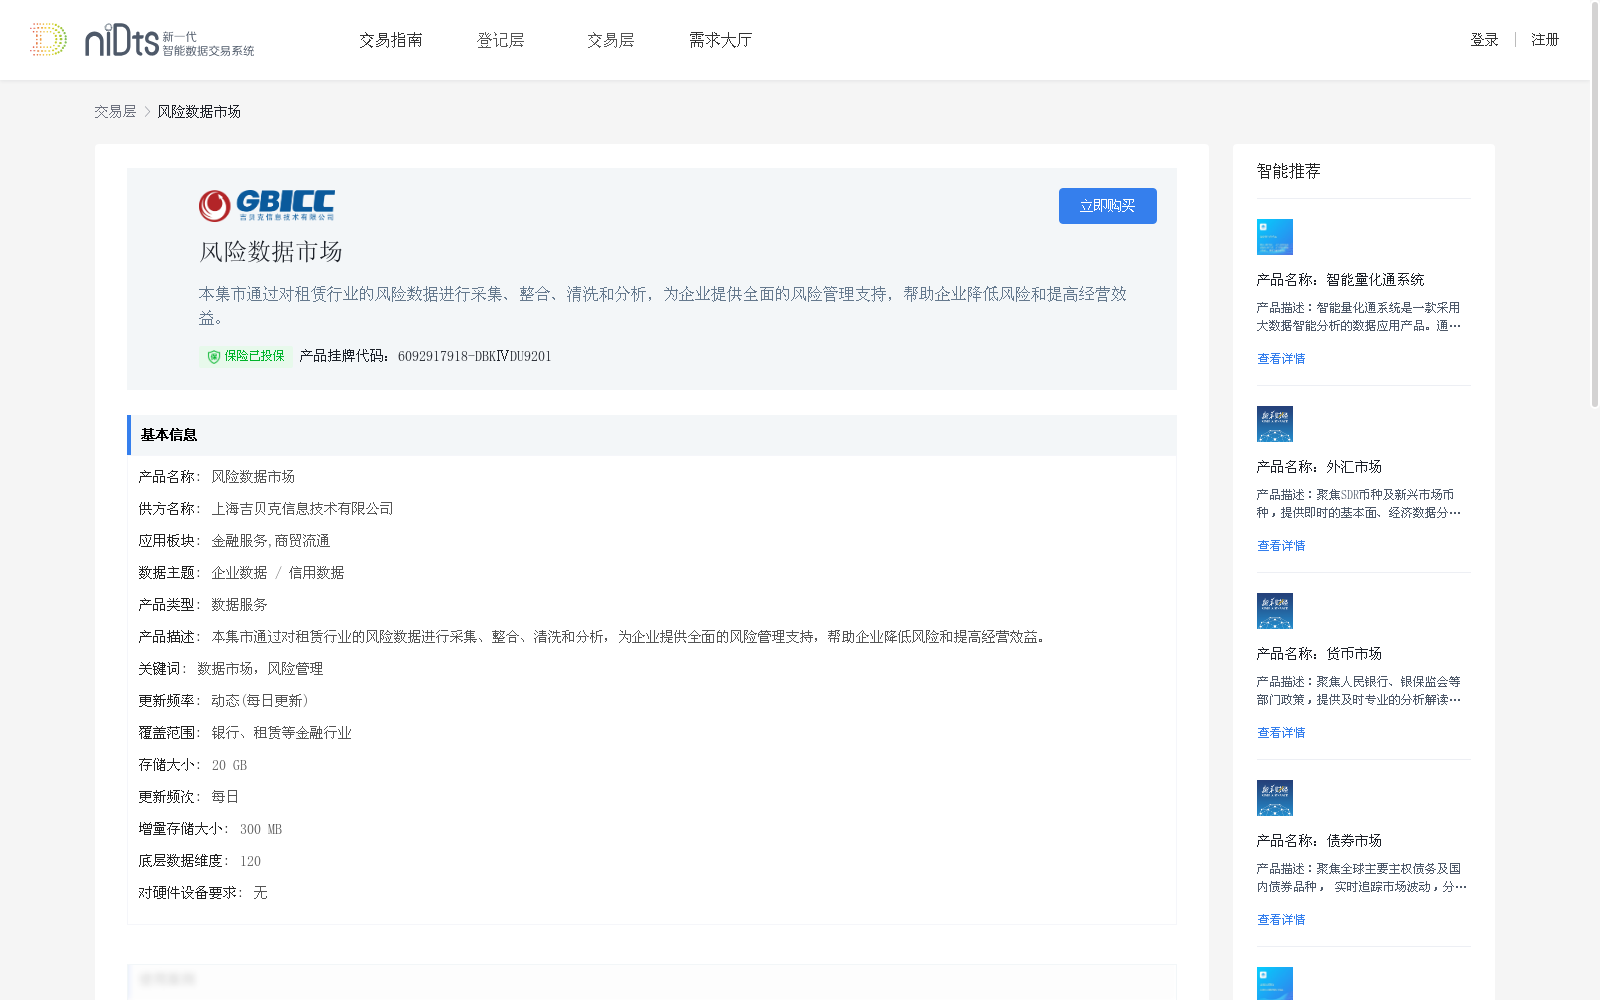This screenshot has width=1600, height=1000.
Task: Select update frequency 动态(每日更新)
Action: tap(260, 701)
